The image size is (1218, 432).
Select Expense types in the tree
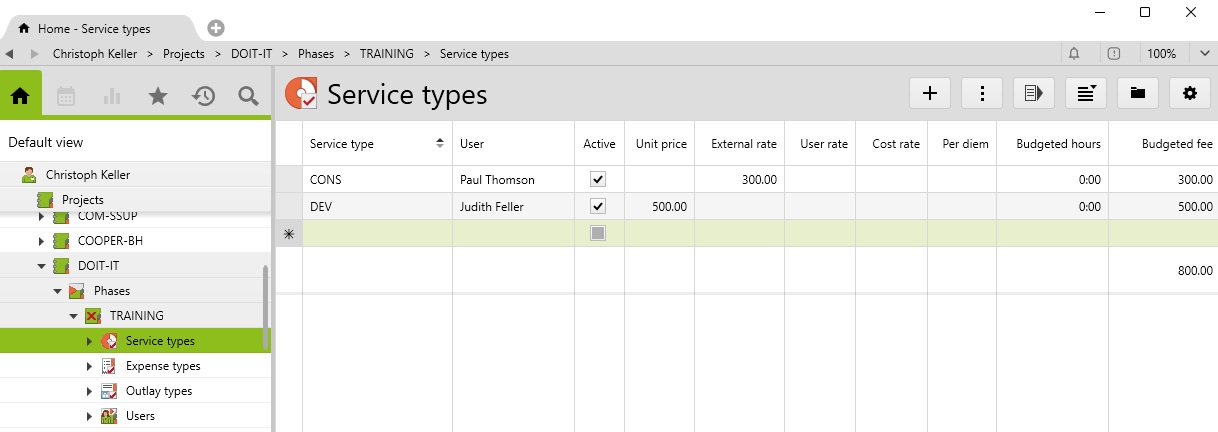163,366
